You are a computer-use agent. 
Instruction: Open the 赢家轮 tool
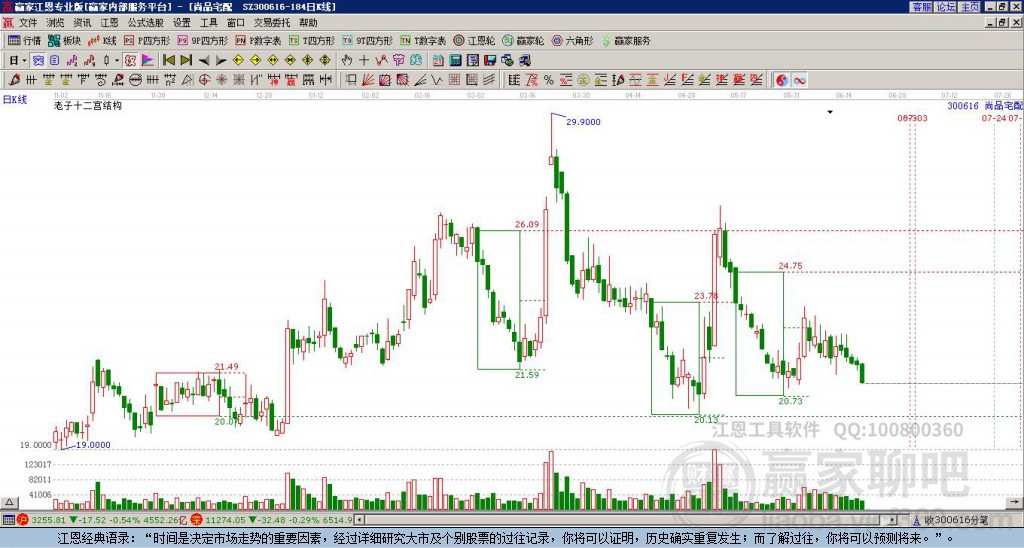point(523,40)
